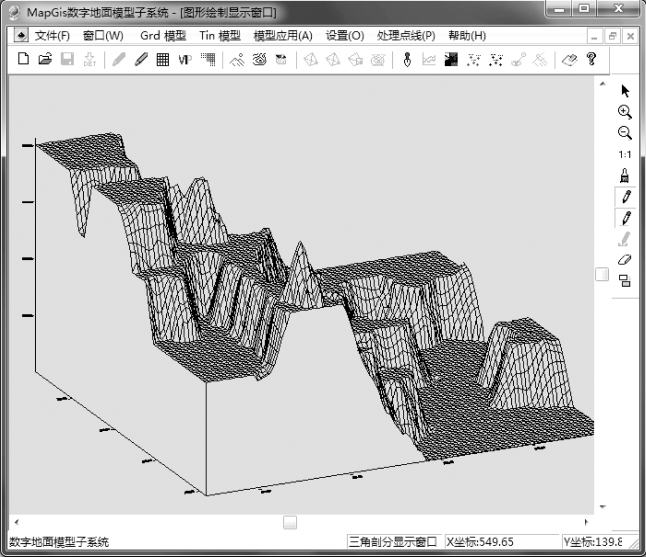Viewport: 646px width, 557px height.
Task: Open the 处理点线(P) menu
Action: [x=406, y=35]
